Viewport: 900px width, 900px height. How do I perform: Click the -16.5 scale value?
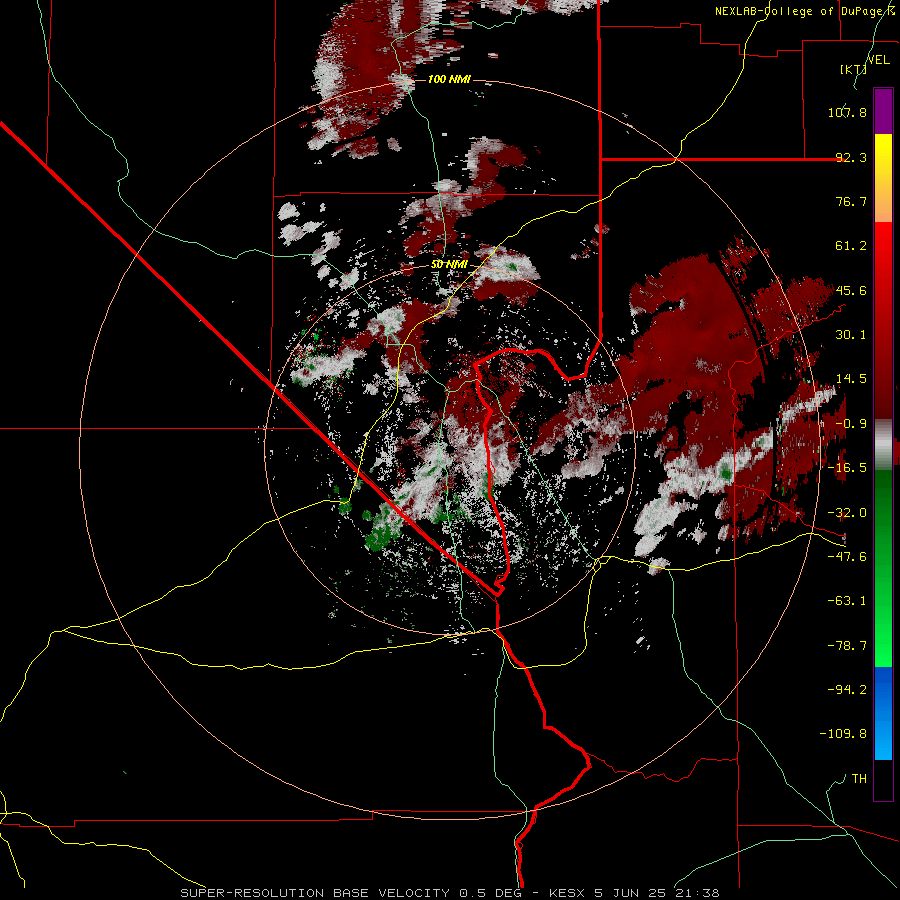coord(847,468)
